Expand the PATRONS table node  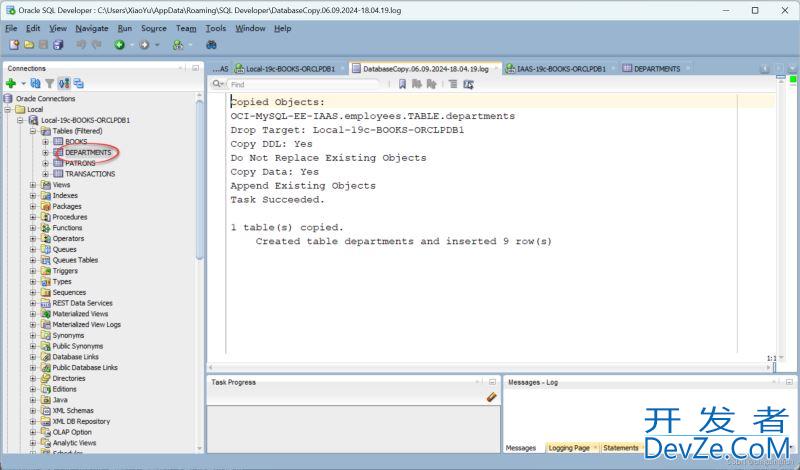tap(45, 163)
